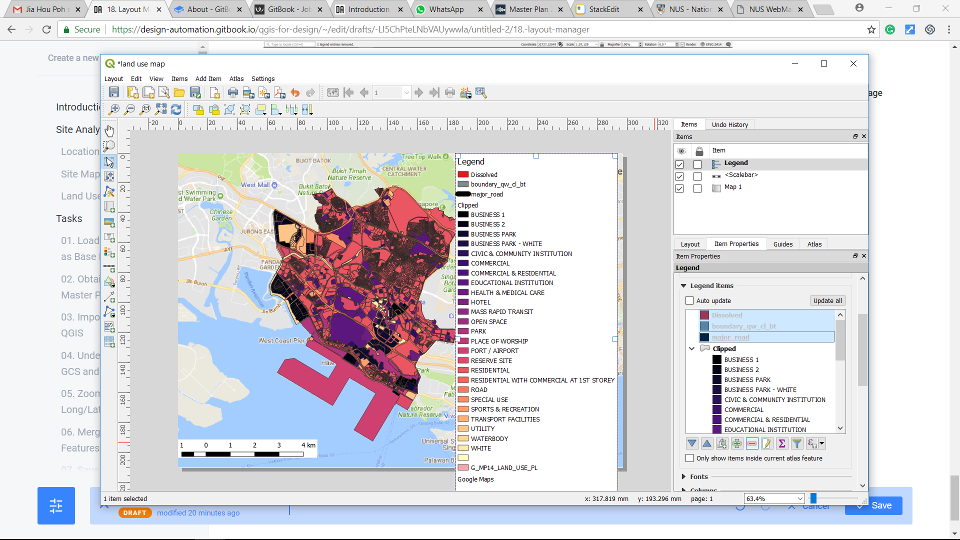Click the Update all button

coord(826,300)
